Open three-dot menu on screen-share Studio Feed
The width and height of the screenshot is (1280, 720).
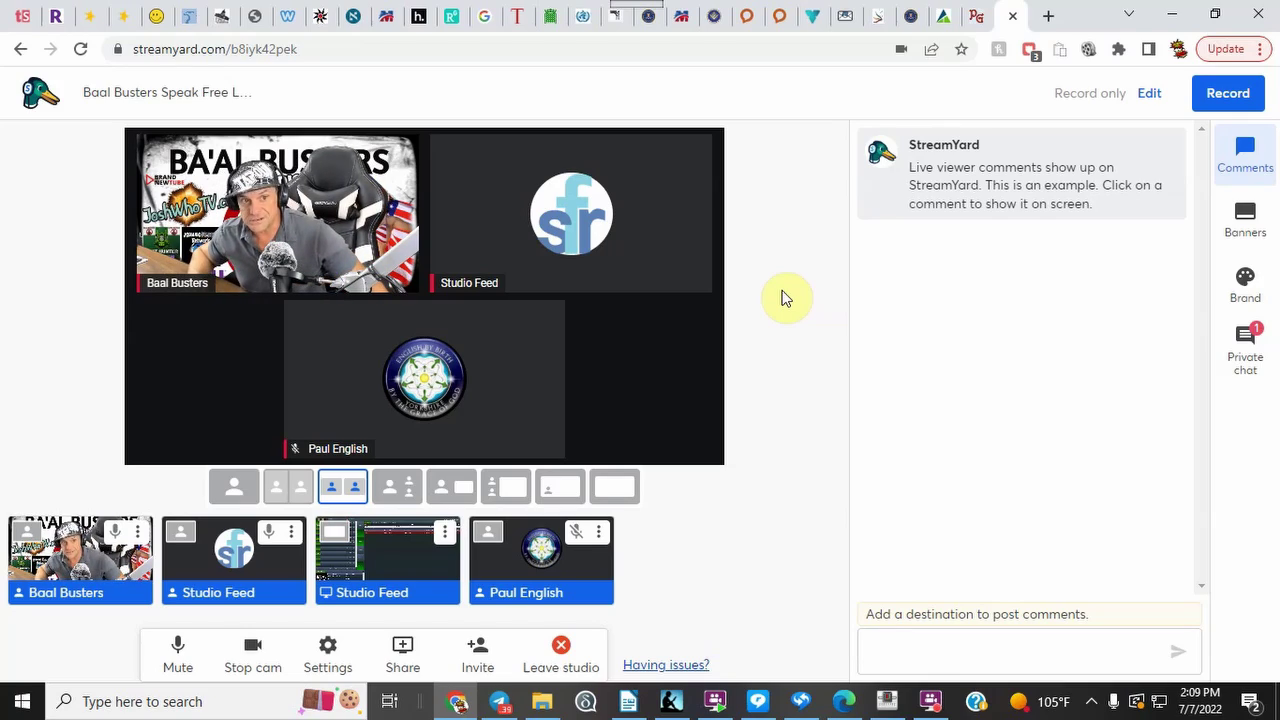click(x=445, y=532)
